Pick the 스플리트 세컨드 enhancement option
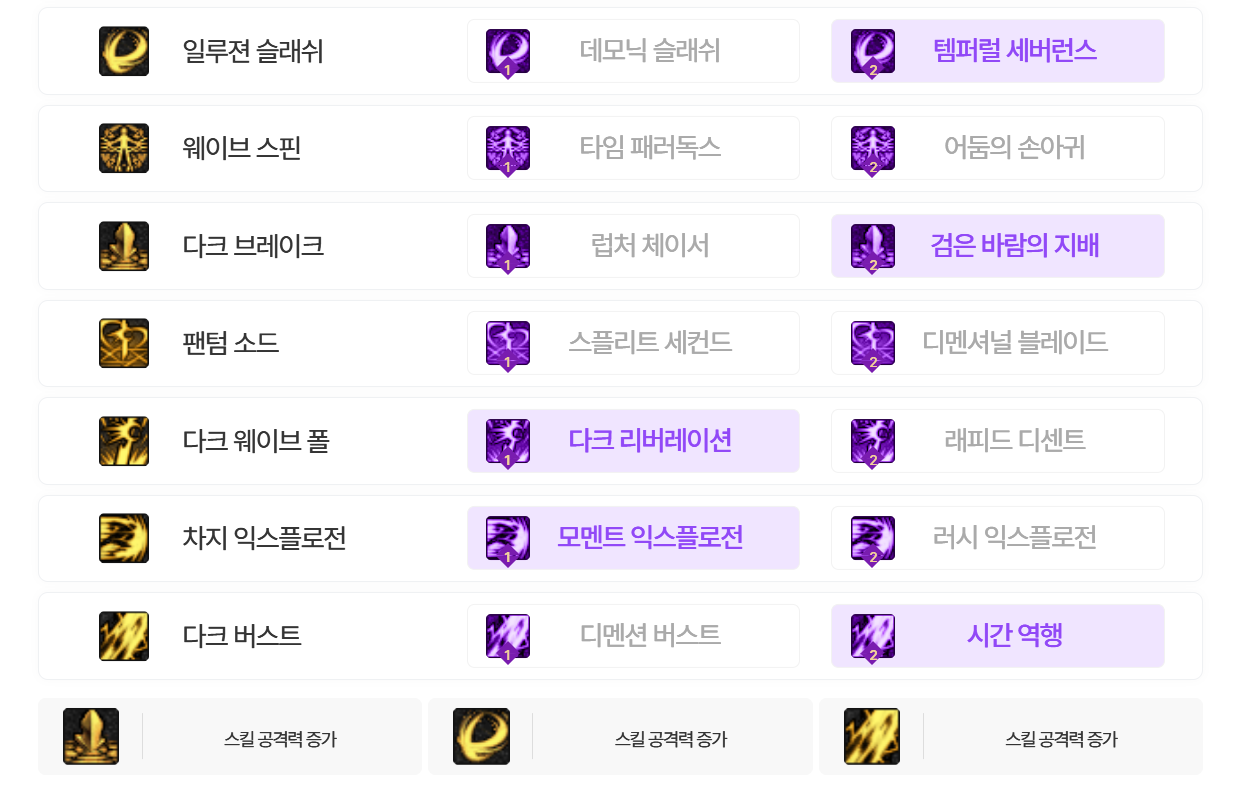 pyautogui.click(x=633, y=343)
